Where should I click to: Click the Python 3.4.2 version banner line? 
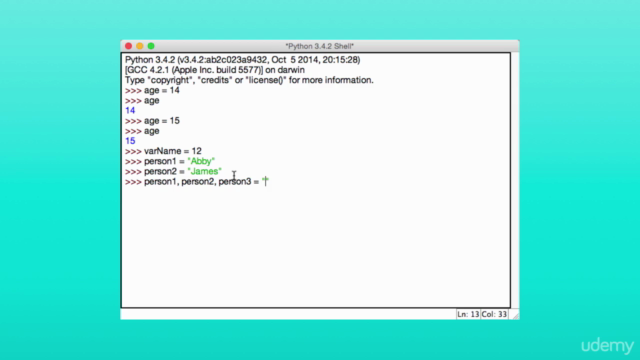click(242, 60)
